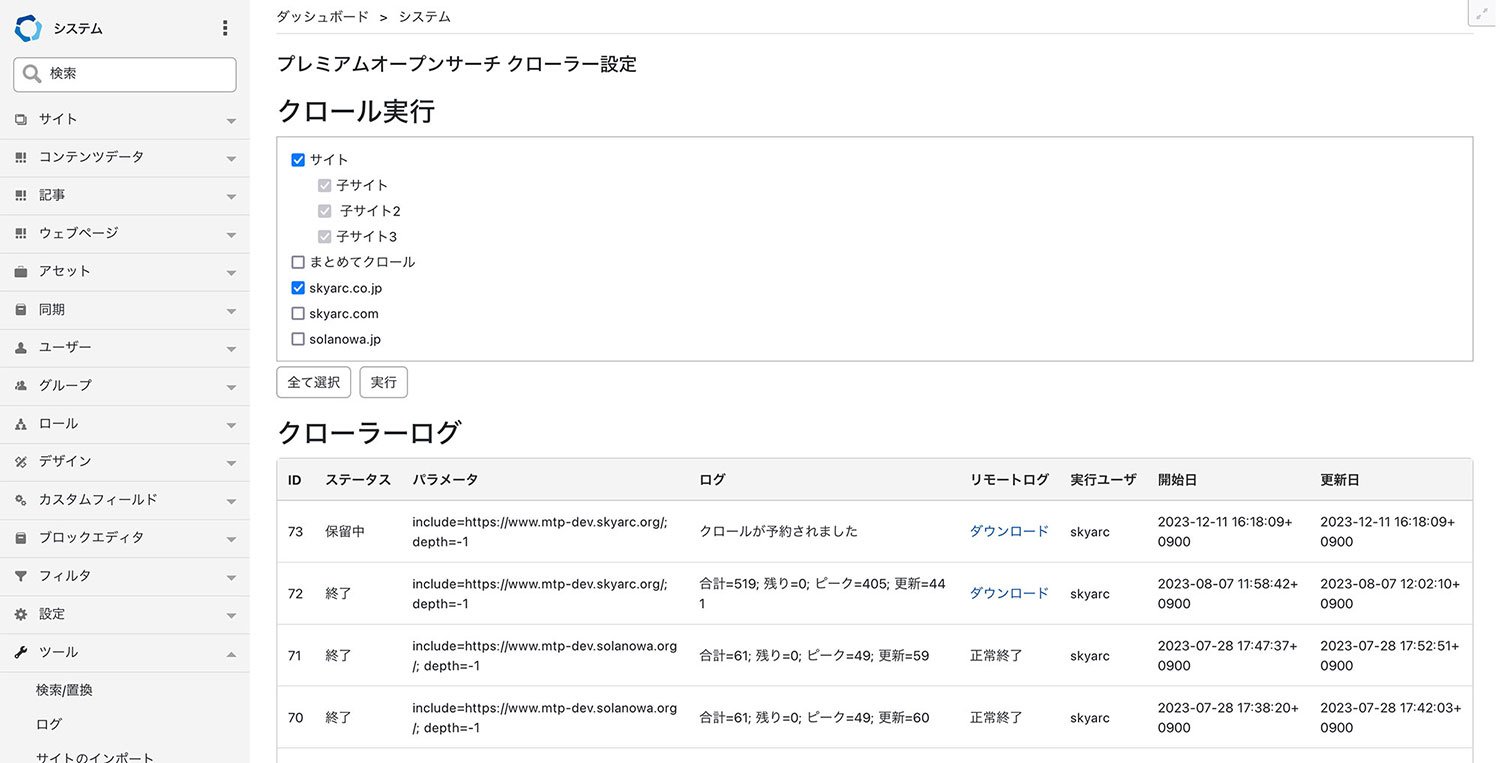The width and height of the screenshot is (1500, 763).
Task: Expand the 設定 menu arrow
Action: (x=231, y=615)
